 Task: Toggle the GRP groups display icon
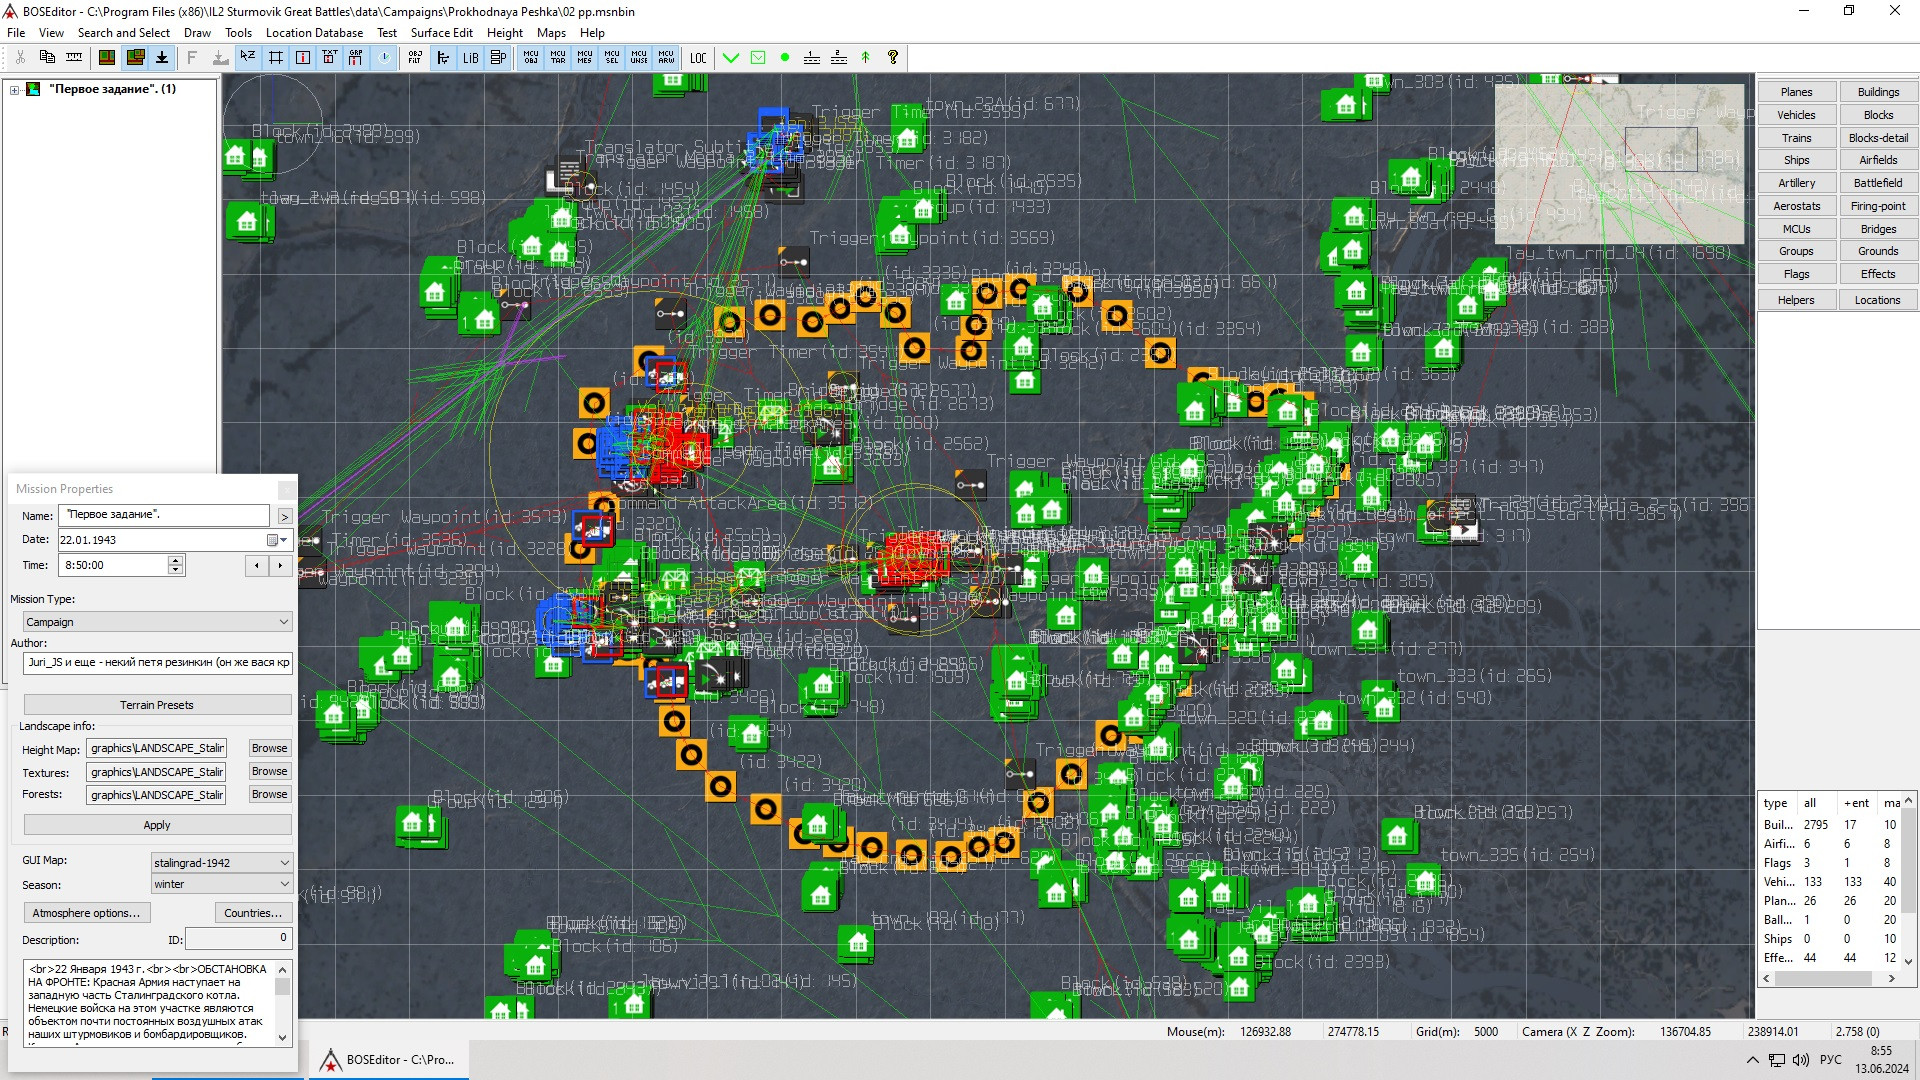coord(356,58)
